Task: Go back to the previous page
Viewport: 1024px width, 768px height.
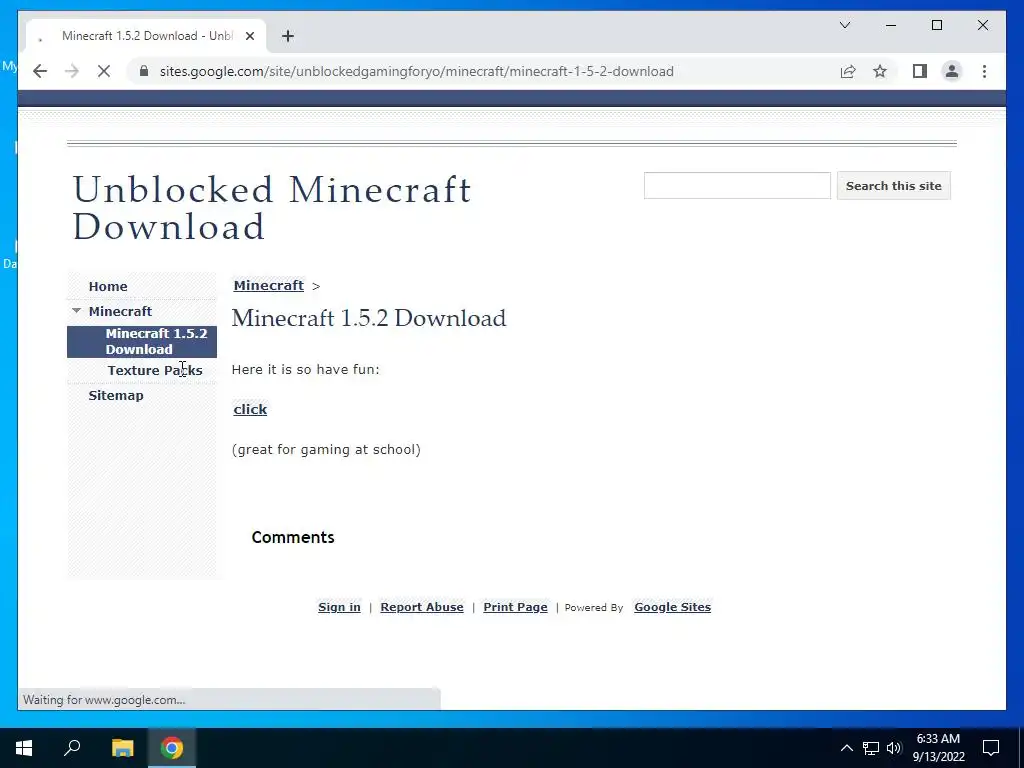Action: (40, 71)
